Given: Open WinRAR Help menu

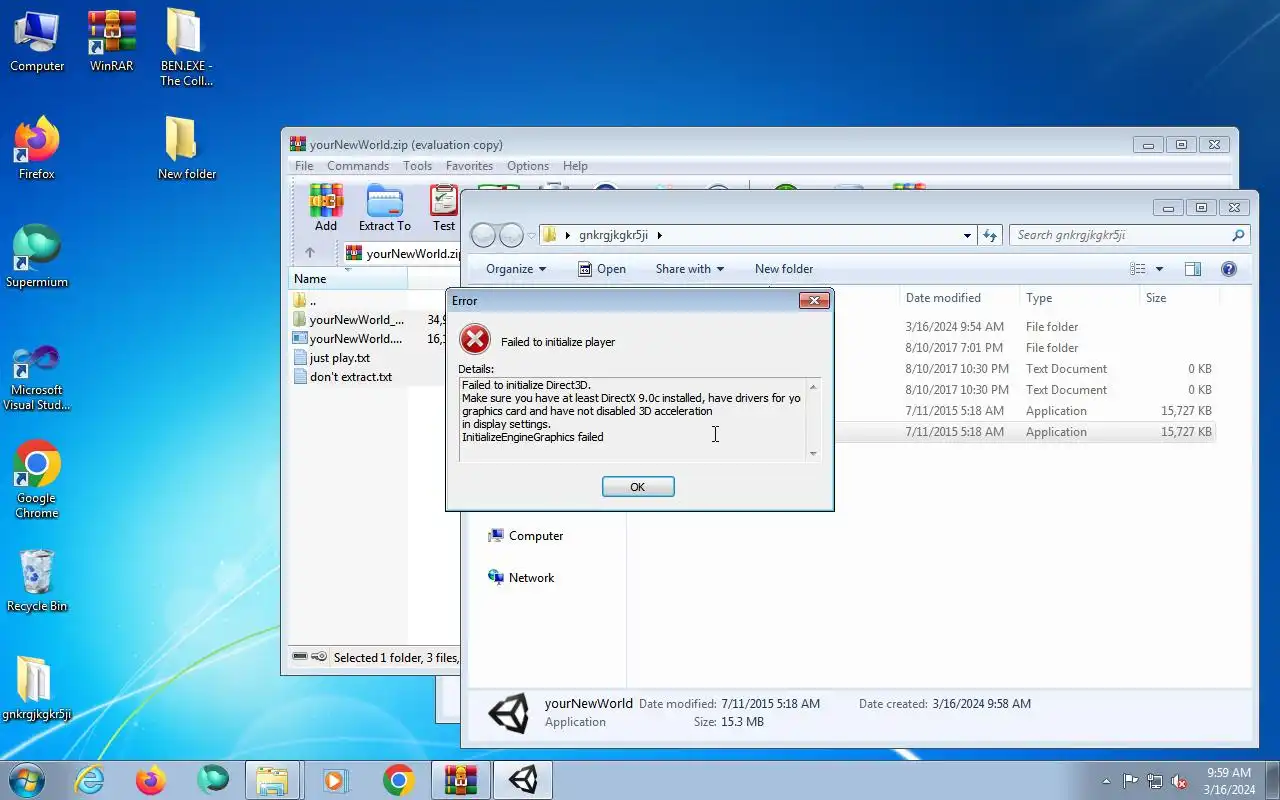Looking at the screenshot, I should (x=575, y=166).
